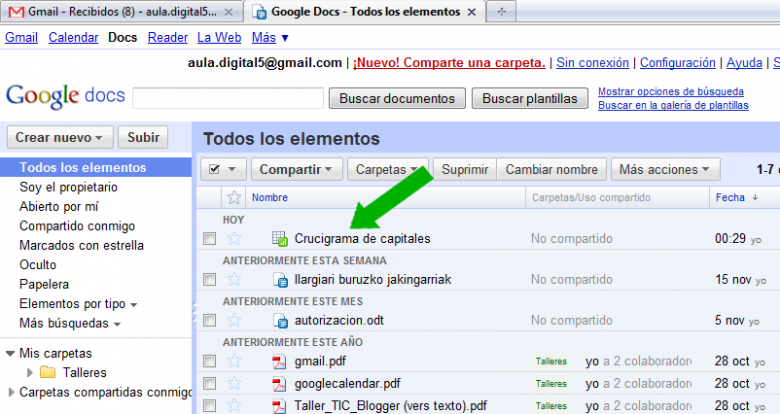
Task: Check the Ilargiari buruzko jakingarriak checkbox
Action: pos(209,280)
